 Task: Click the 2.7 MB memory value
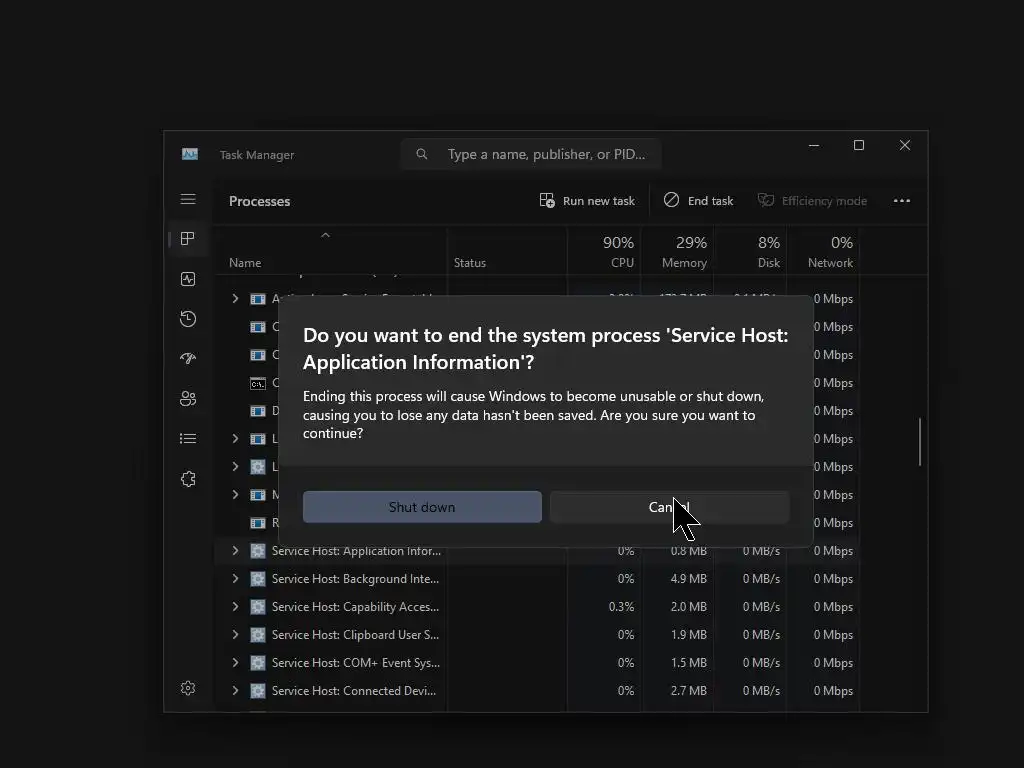[688, 691]
